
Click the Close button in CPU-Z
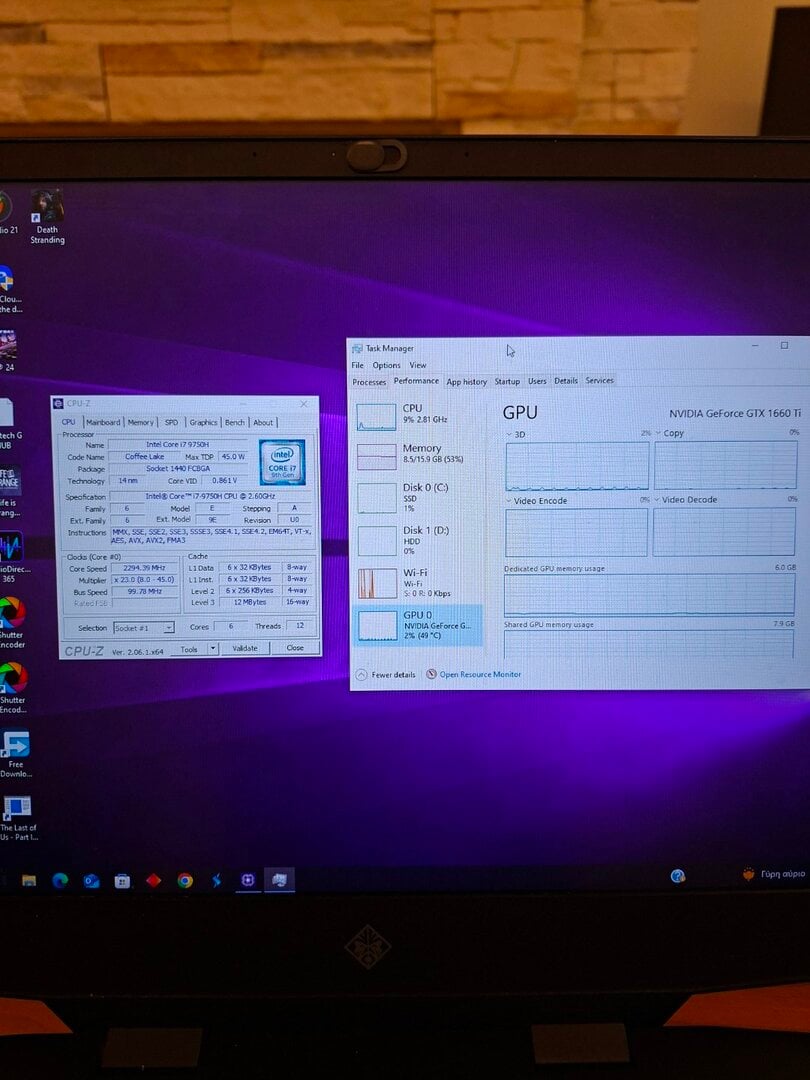click(x=295, y=647)
